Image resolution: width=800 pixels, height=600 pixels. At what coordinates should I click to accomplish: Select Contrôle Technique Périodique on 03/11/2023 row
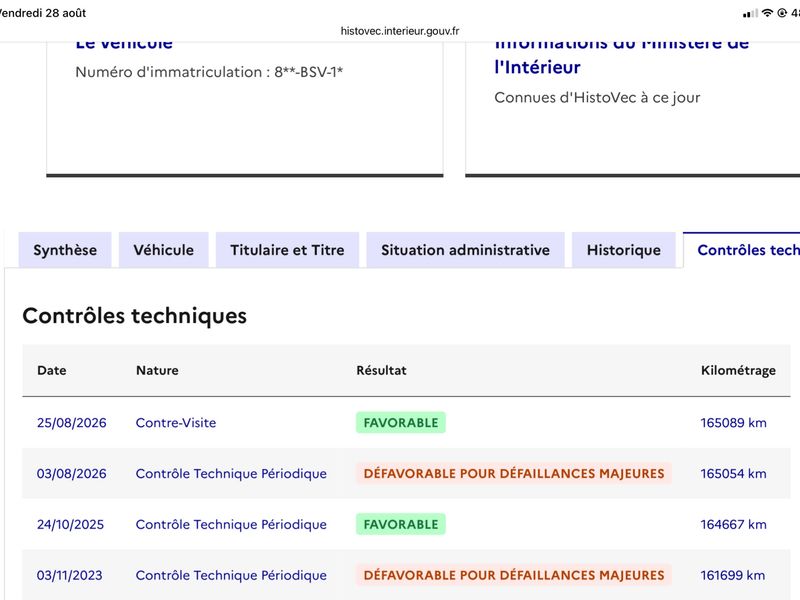(x=231, y=576)
